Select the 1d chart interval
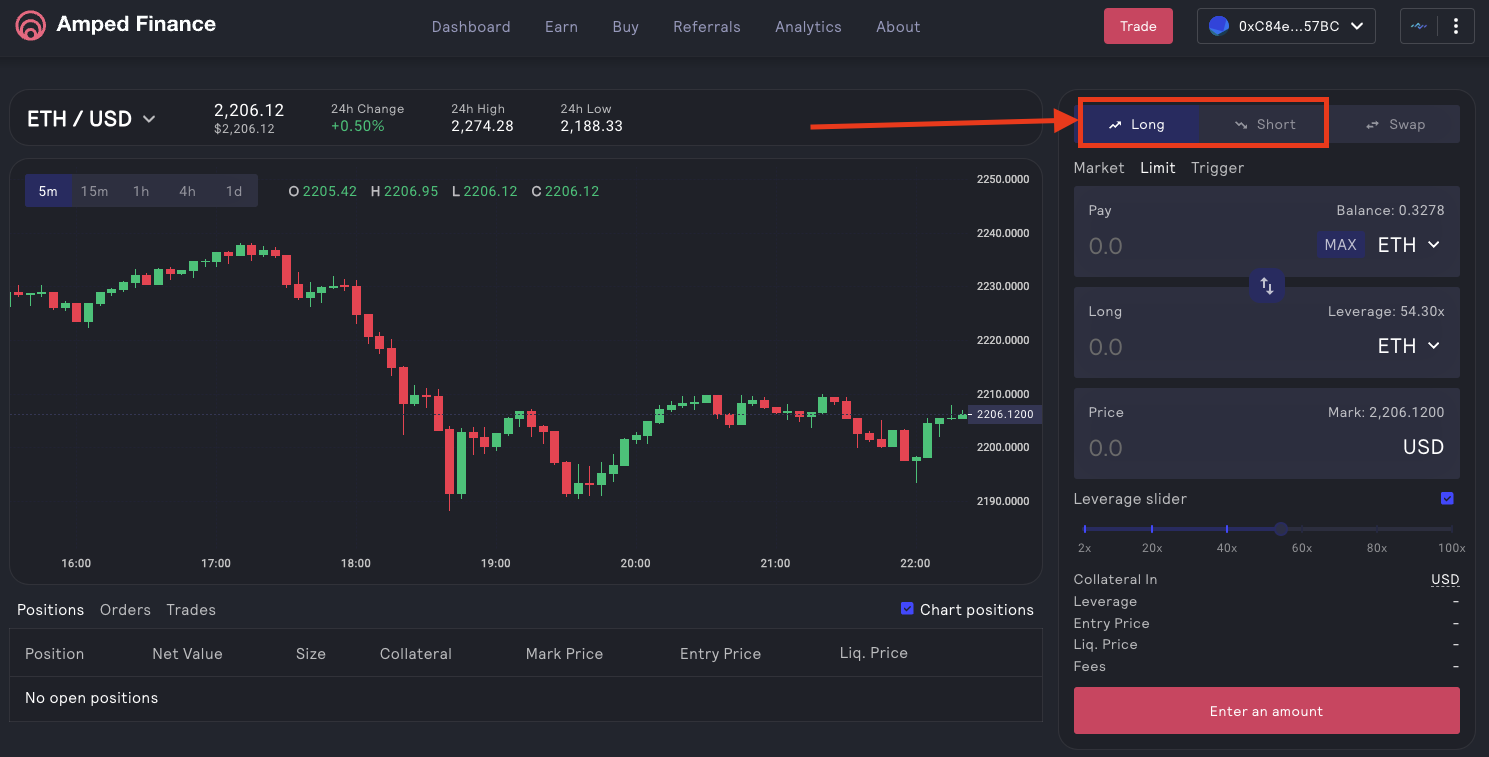 click(234, 191)
